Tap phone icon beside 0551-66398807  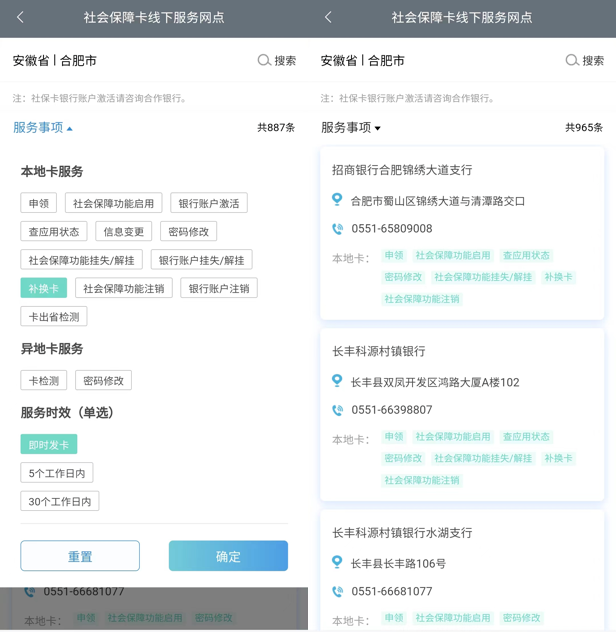click(x=337, y=410)
